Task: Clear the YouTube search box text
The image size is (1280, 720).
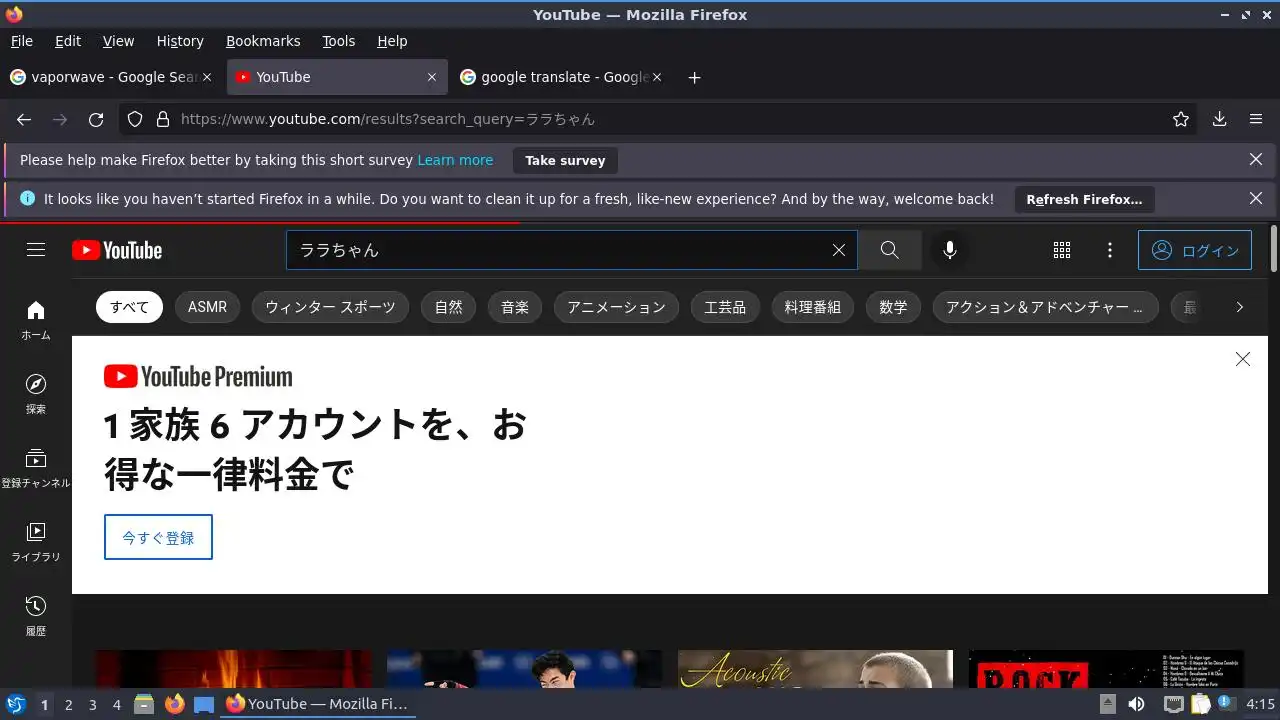Action: tap(839, 250)
